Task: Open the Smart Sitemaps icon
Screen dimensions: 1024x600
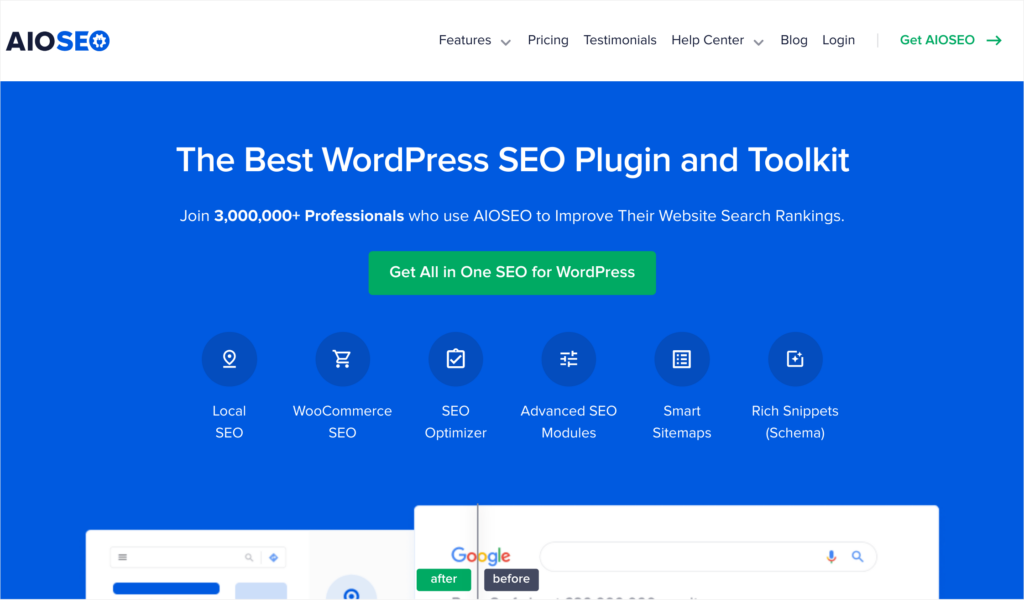Action: point(682,358)
